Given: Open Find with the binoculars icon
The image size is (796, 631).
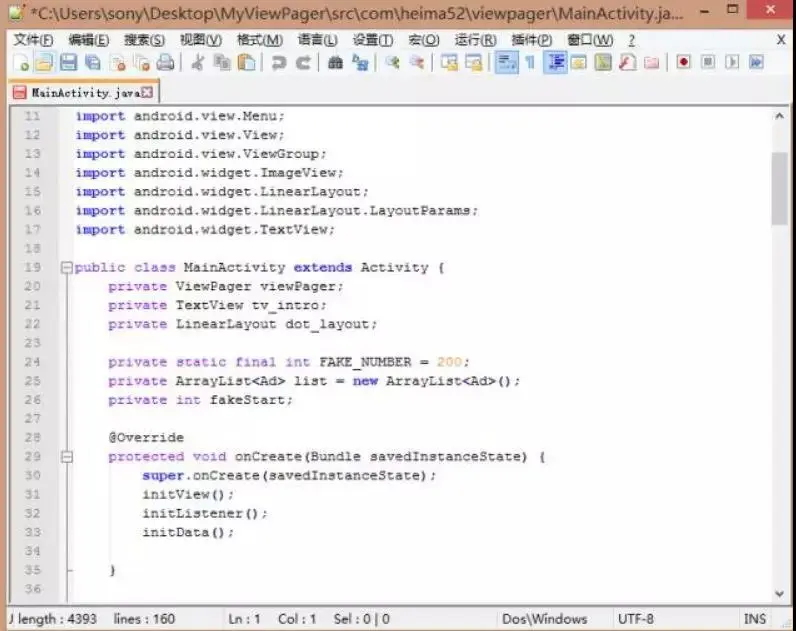Looking at the screenshot, I should click(x=335, y=63).
